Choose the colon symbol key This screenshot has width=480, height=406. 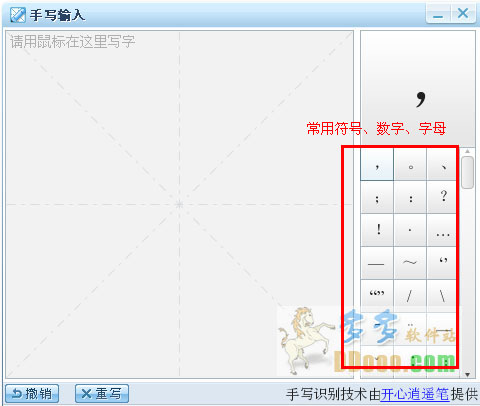[410, 198]
